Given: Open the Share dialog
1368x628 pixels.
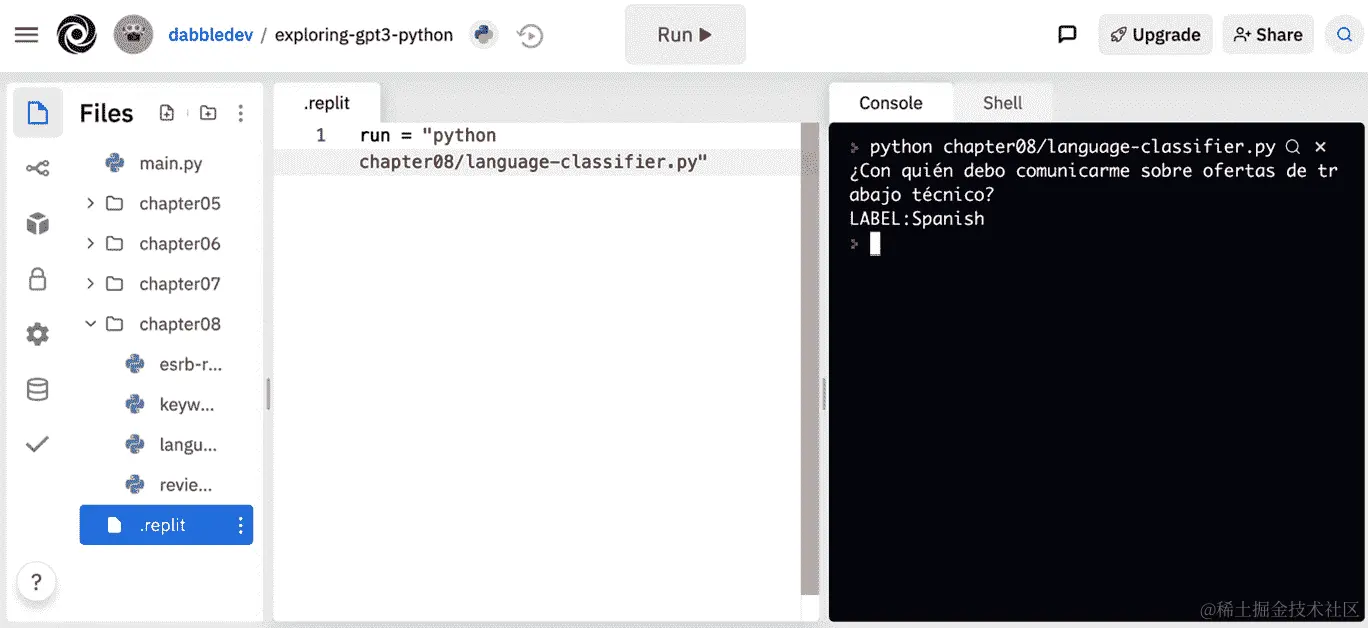Looking at the screenshot, I should pyautogui.click(x=1268, y=34).
